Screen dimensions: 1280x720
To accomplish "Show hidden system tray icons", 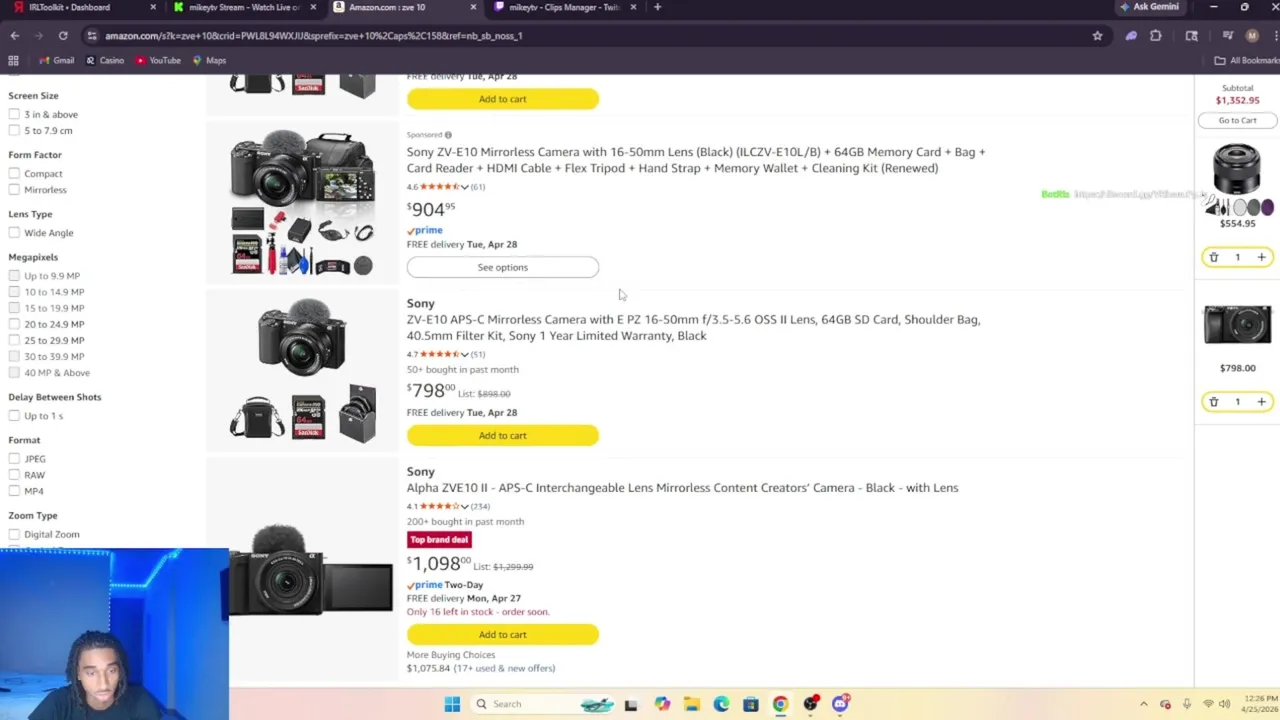I will tap(1144, 704).
